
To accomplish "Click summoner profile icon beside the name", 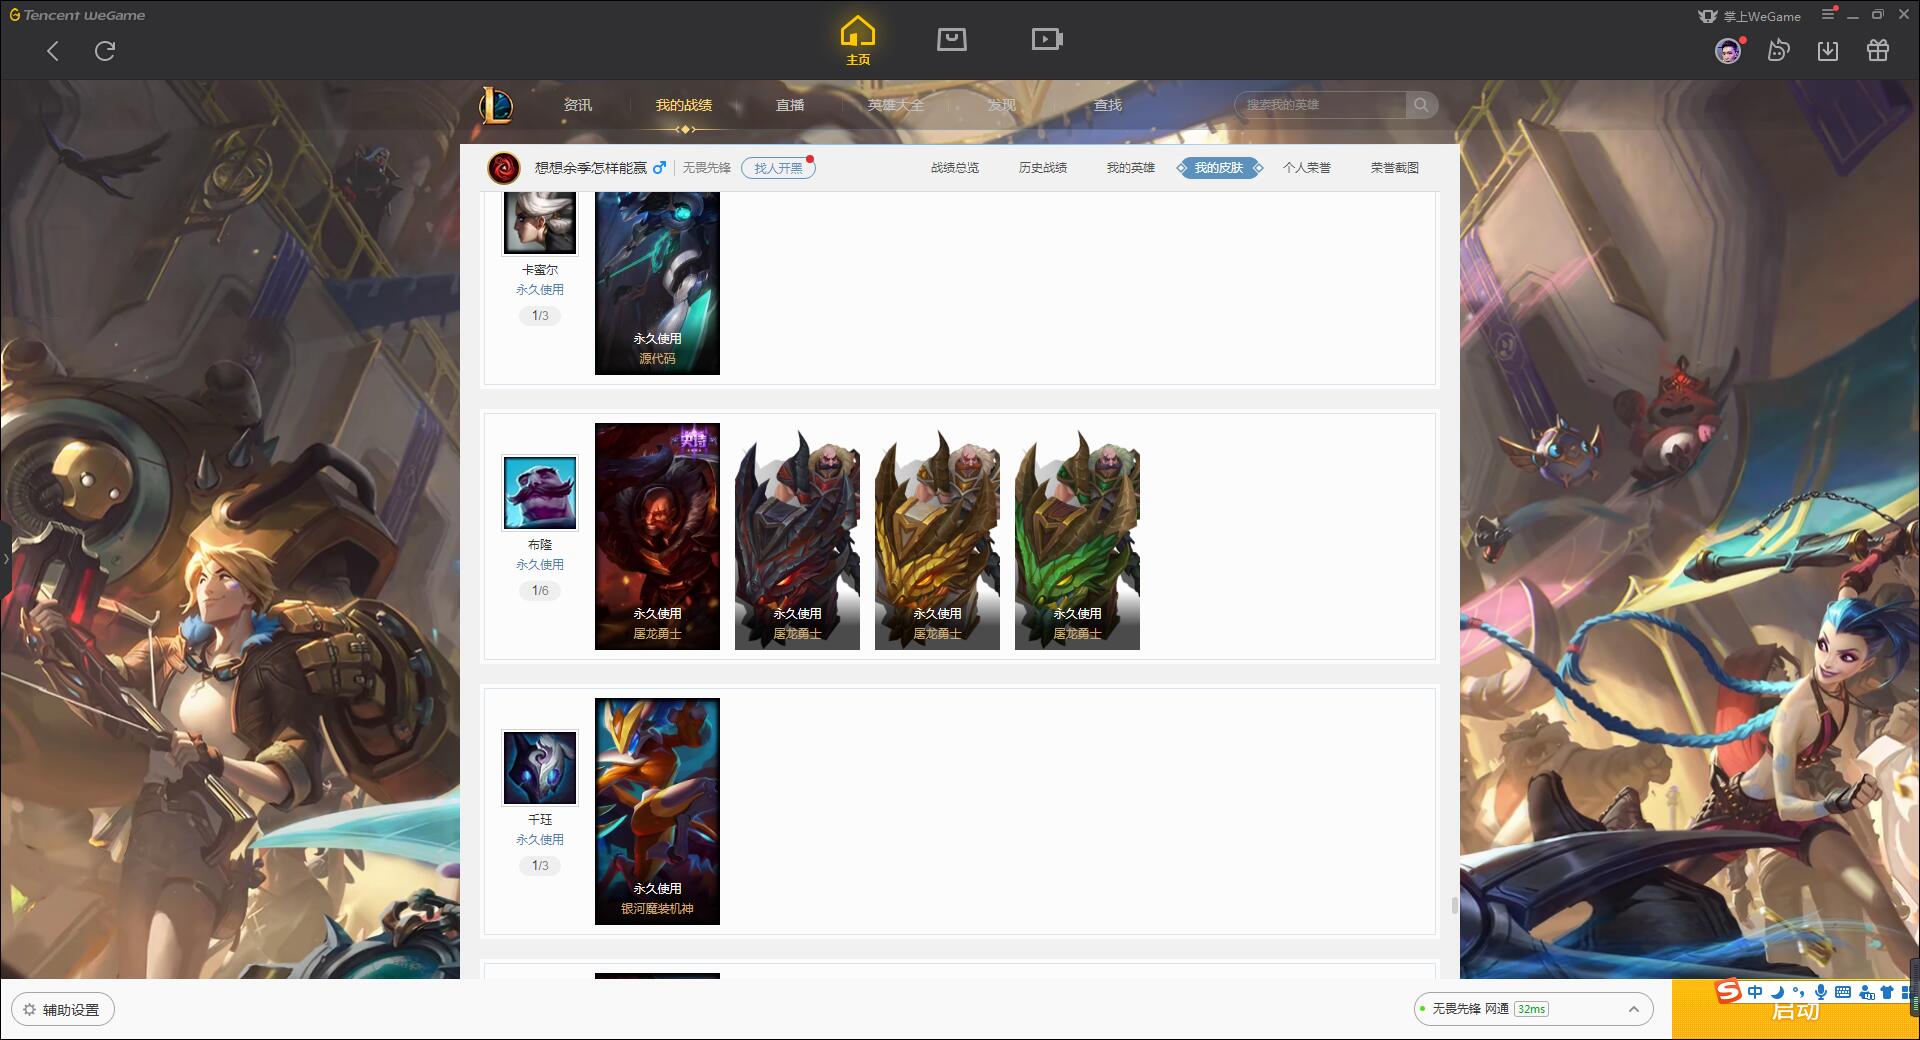I will 504,168.
